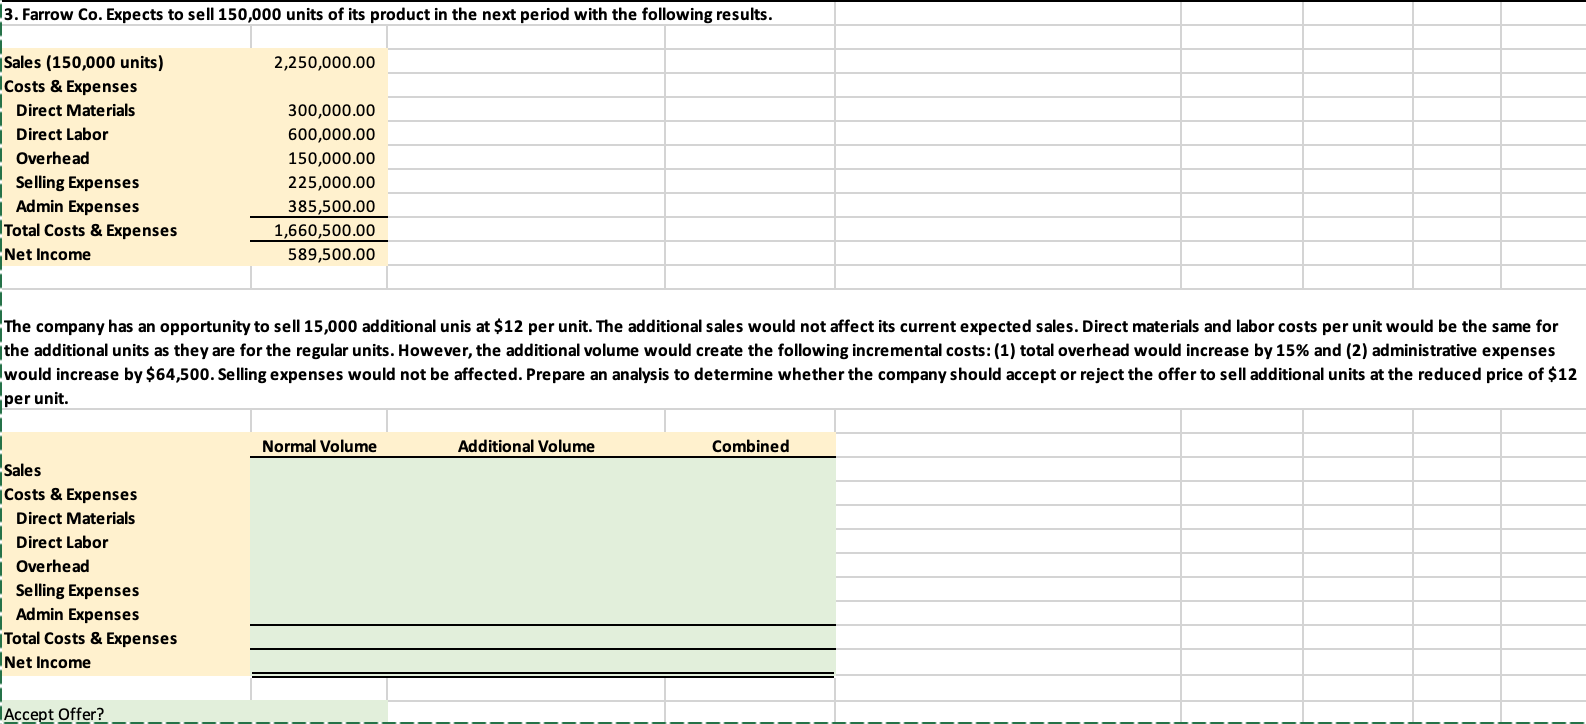Select the Sales value 2,250,000.00 cell

click(319, 62)
